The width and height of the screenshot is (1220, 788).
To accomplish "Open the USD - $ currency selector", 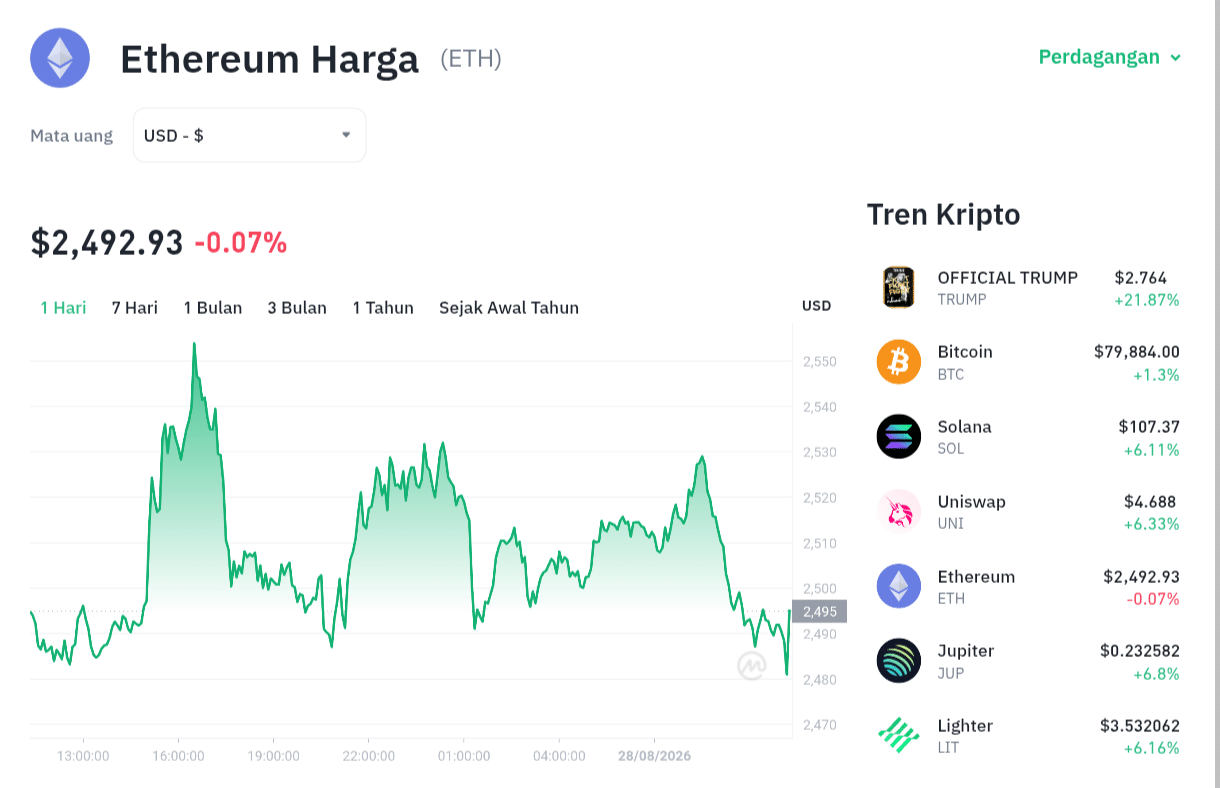I will click(249, 135).
